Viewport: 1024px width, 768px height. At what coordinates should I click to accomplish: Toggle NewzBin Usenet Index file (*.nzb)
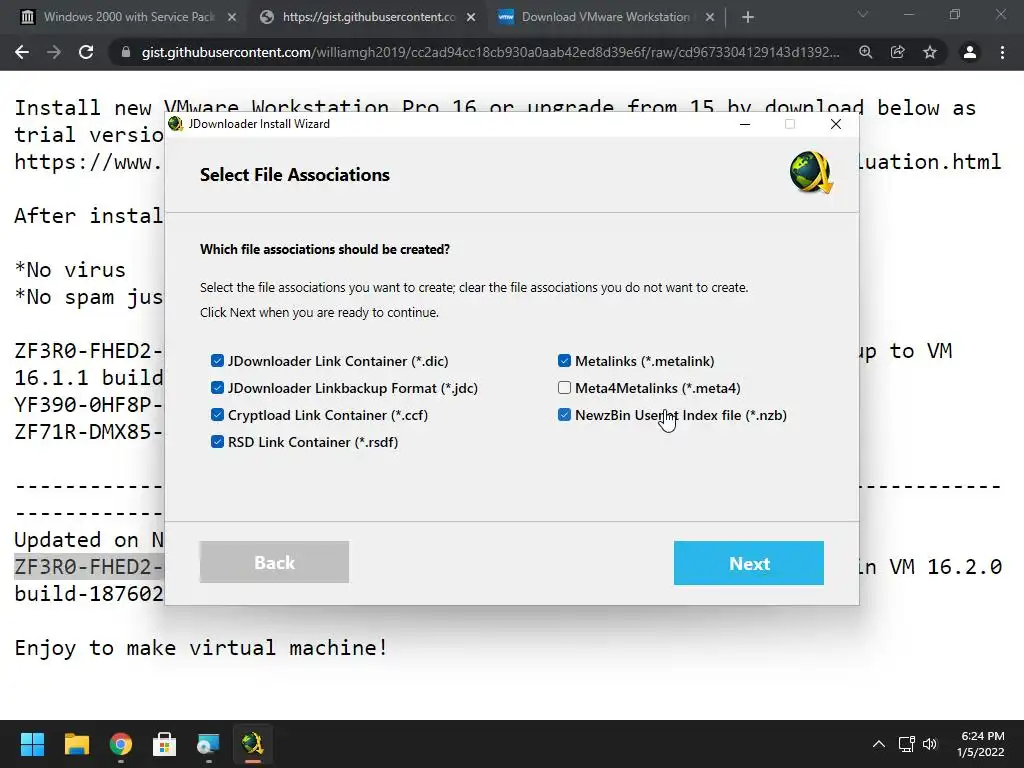click(x=564, y=415)
